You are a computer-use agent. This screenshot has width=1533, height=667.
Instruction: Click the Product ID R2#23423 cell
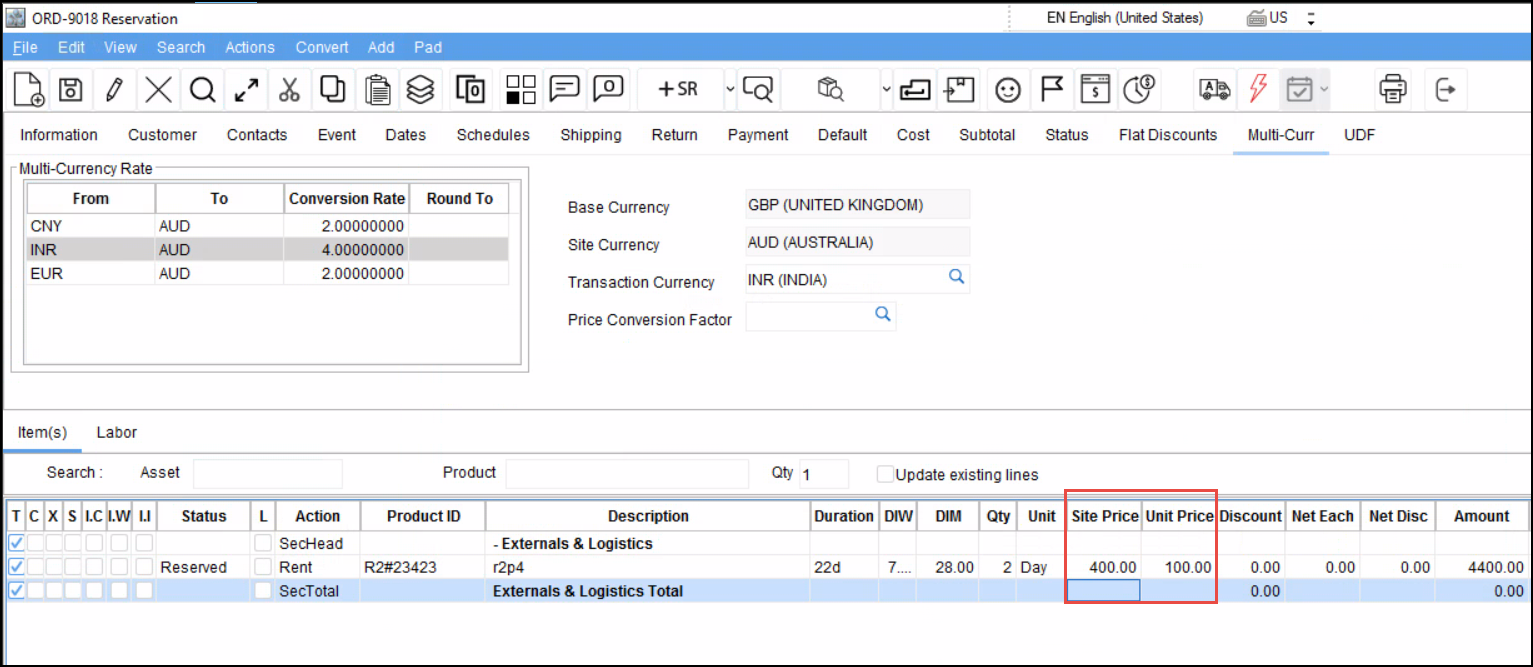[423, 567]
